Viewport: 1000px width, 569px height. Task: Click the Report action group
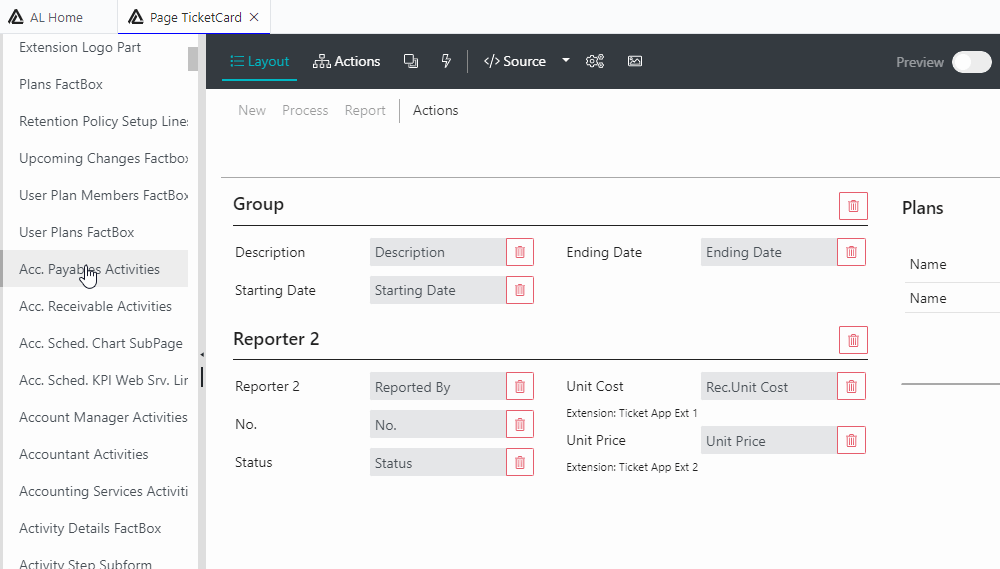(365, 110)
